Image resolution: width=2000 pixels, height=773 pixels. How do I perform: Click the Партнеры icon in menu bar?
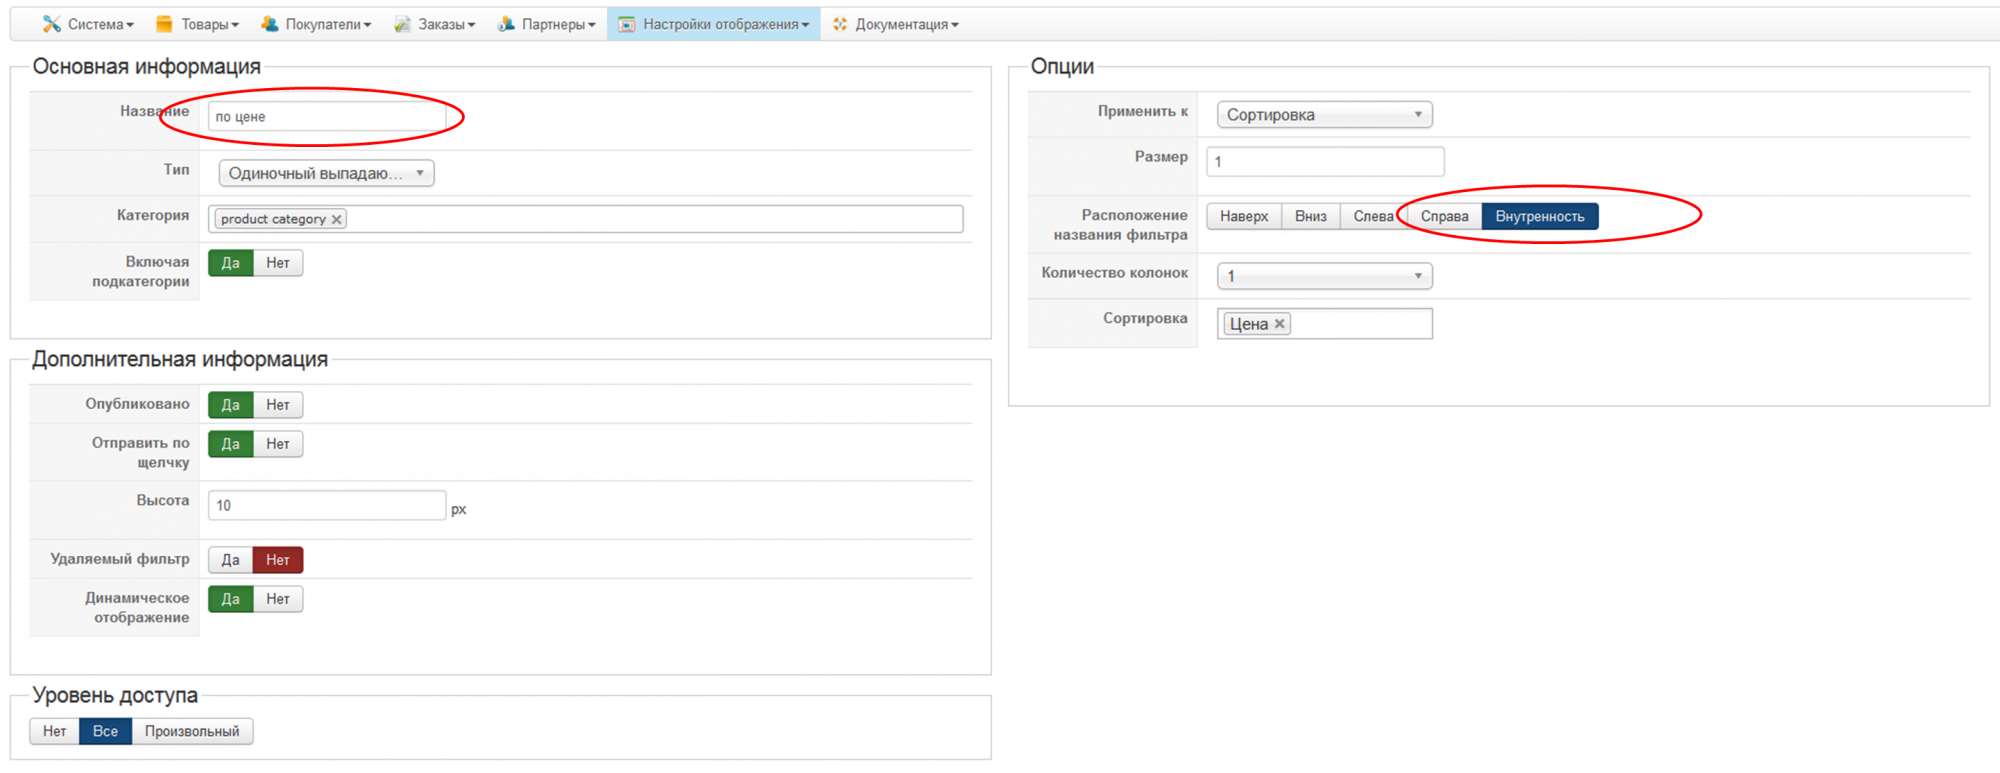pos(506,24)
